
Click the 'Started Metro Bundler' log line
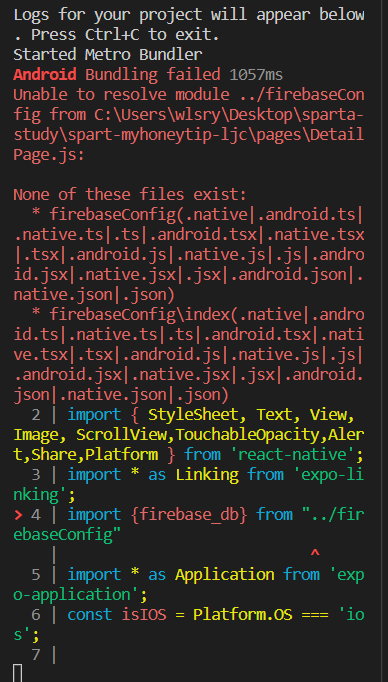[x=108, y=55]
